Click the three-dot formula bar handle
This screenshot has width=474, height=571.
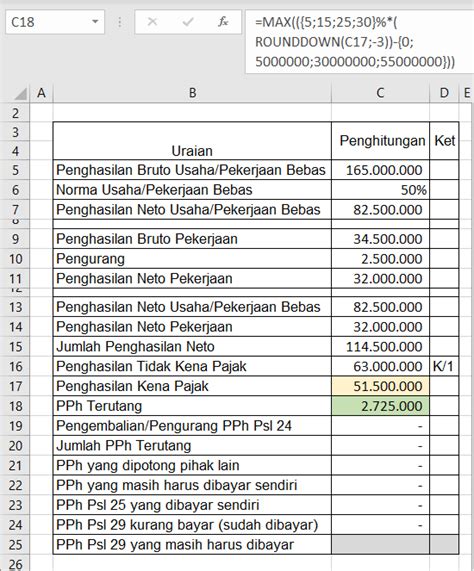(119, 22)
